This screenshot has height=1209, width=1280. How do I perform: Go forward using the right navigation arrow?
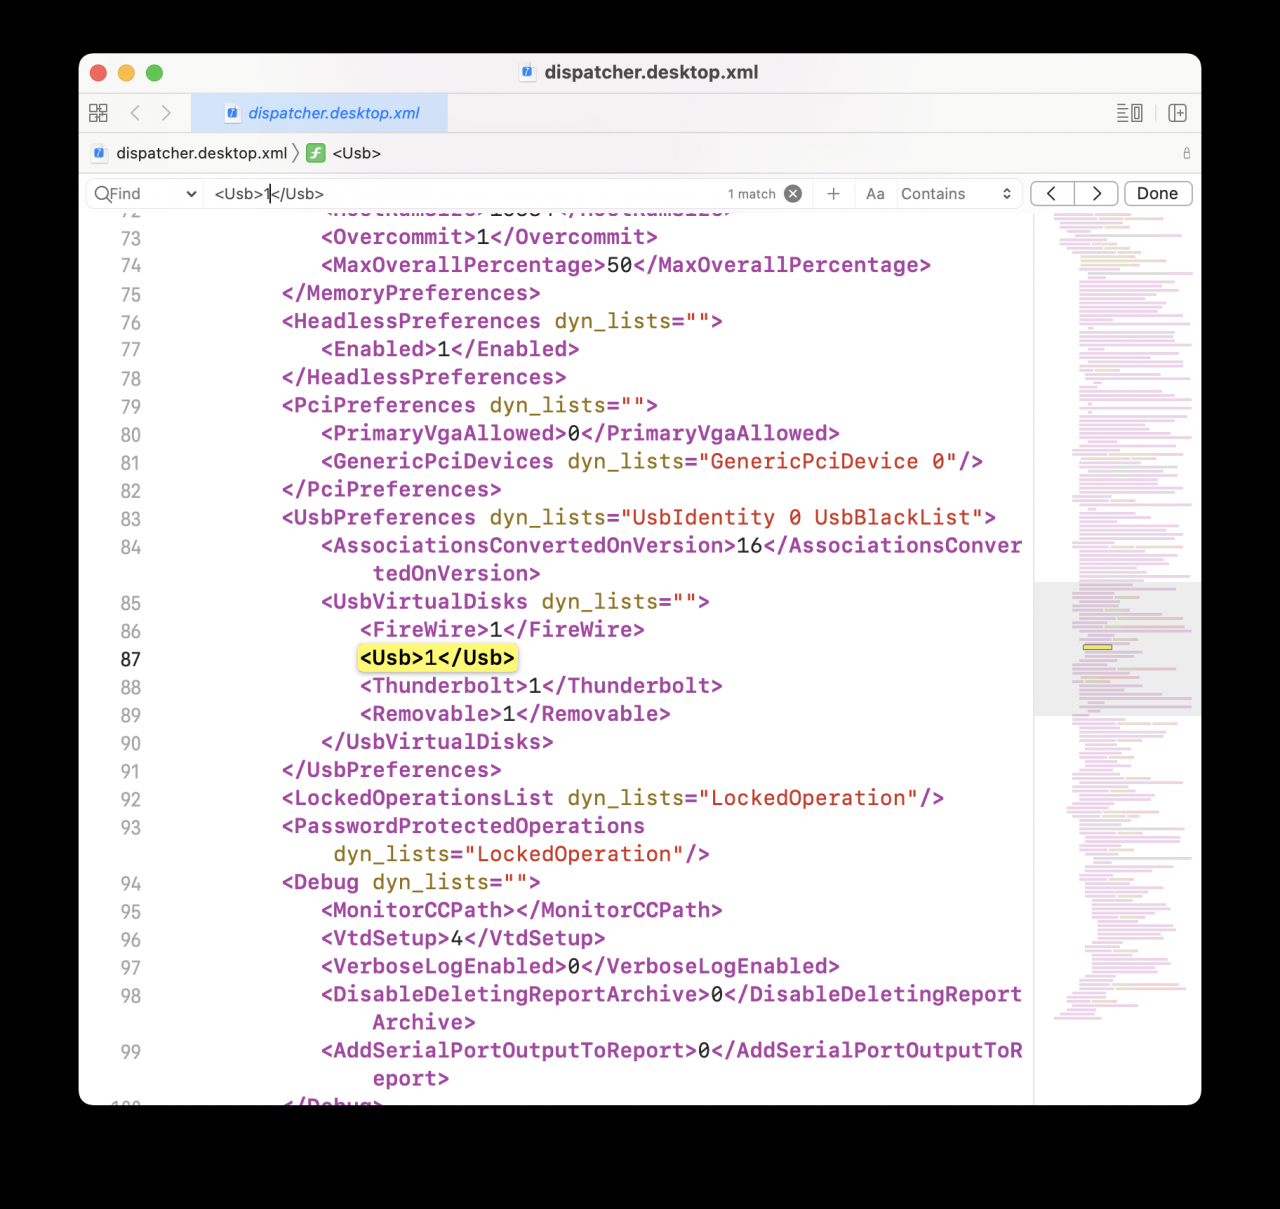pyautogui.click(x=166, y=113)
